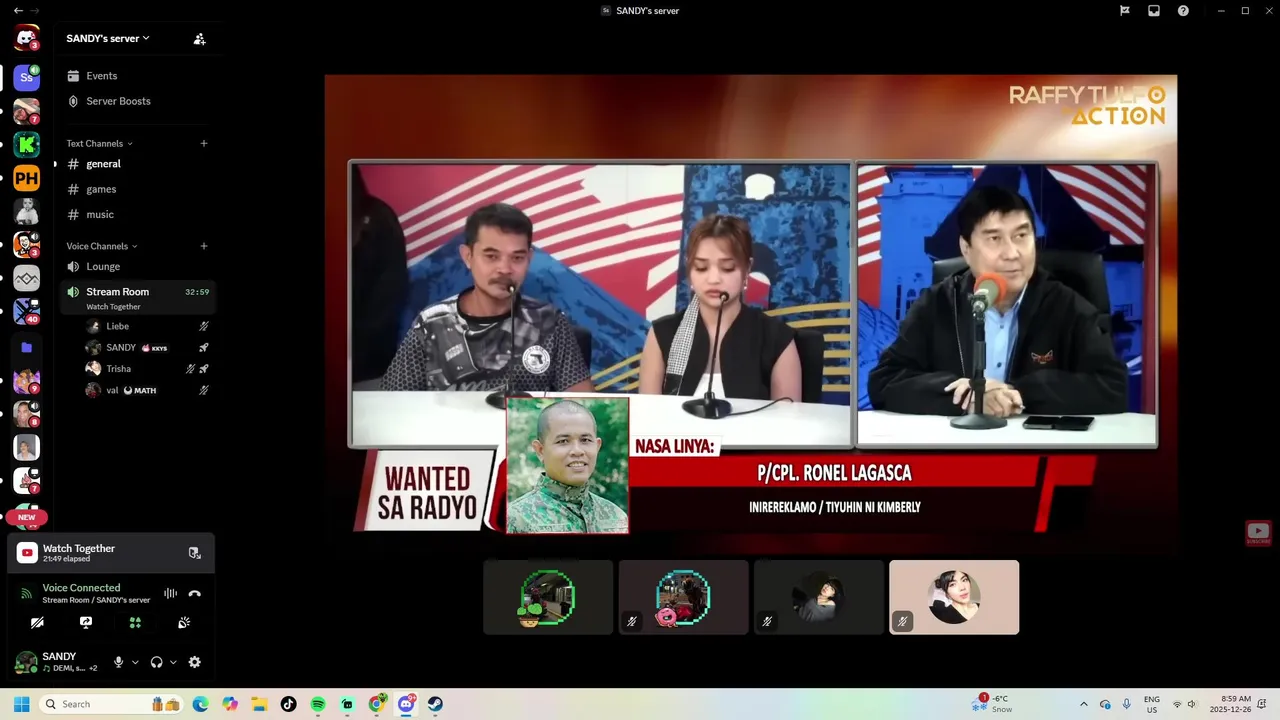This screenshot has width=1280, height=720.
Task: Open Discord help question mark
Action: tap(1183, 10)
